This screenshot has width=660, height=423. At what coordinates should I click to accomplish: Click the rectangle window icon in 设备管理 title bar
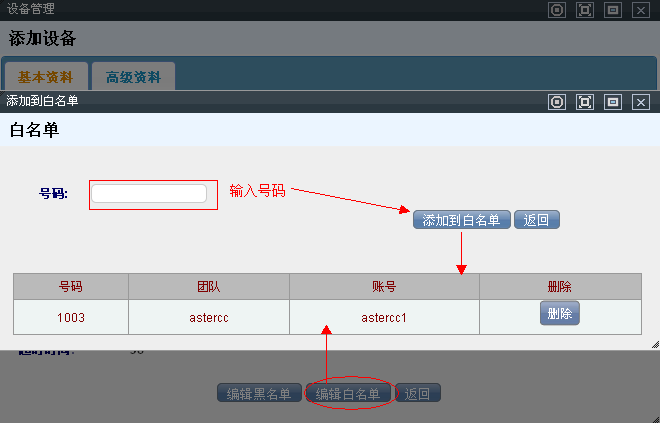coord(614,9)
